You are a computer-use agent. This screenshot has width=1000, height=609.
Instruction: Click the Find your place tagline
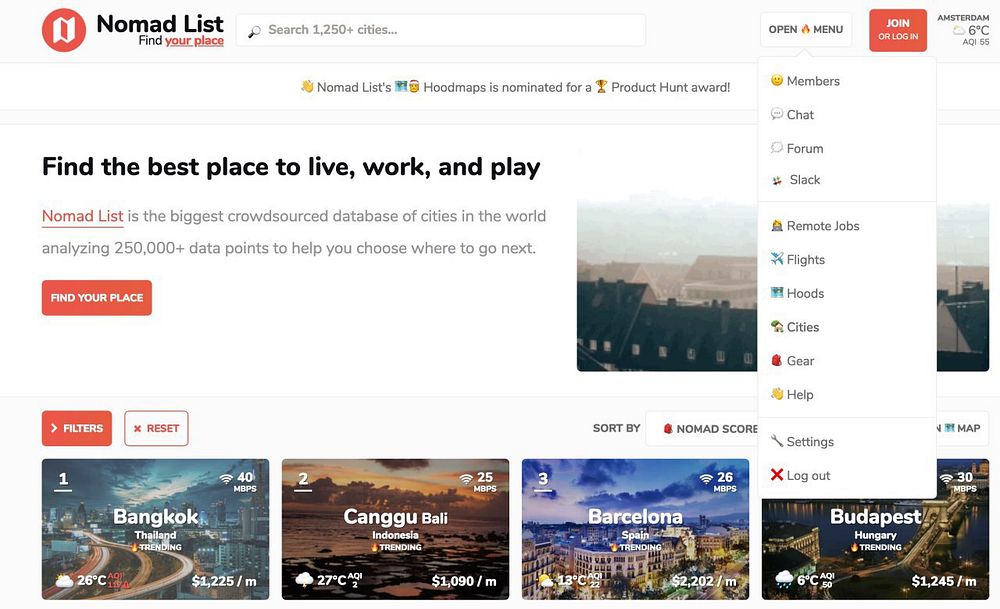(181, 41)
